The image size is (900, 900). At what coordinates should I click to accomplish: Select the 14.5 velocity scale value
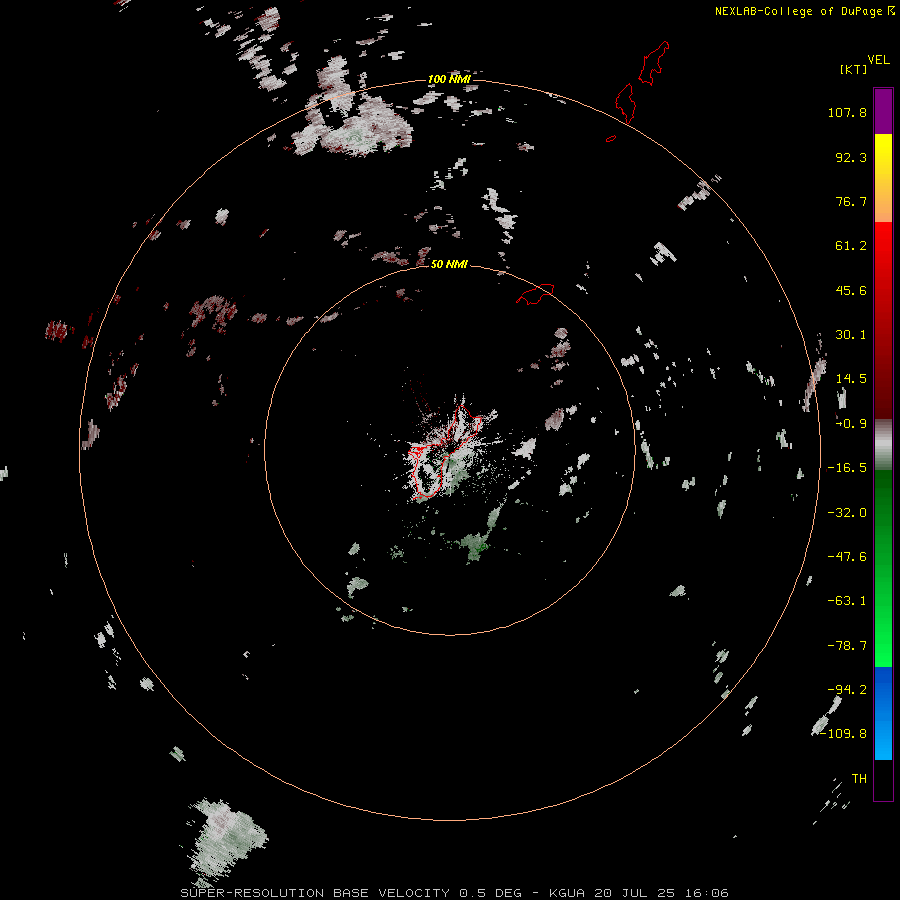(x=851, y=379)
